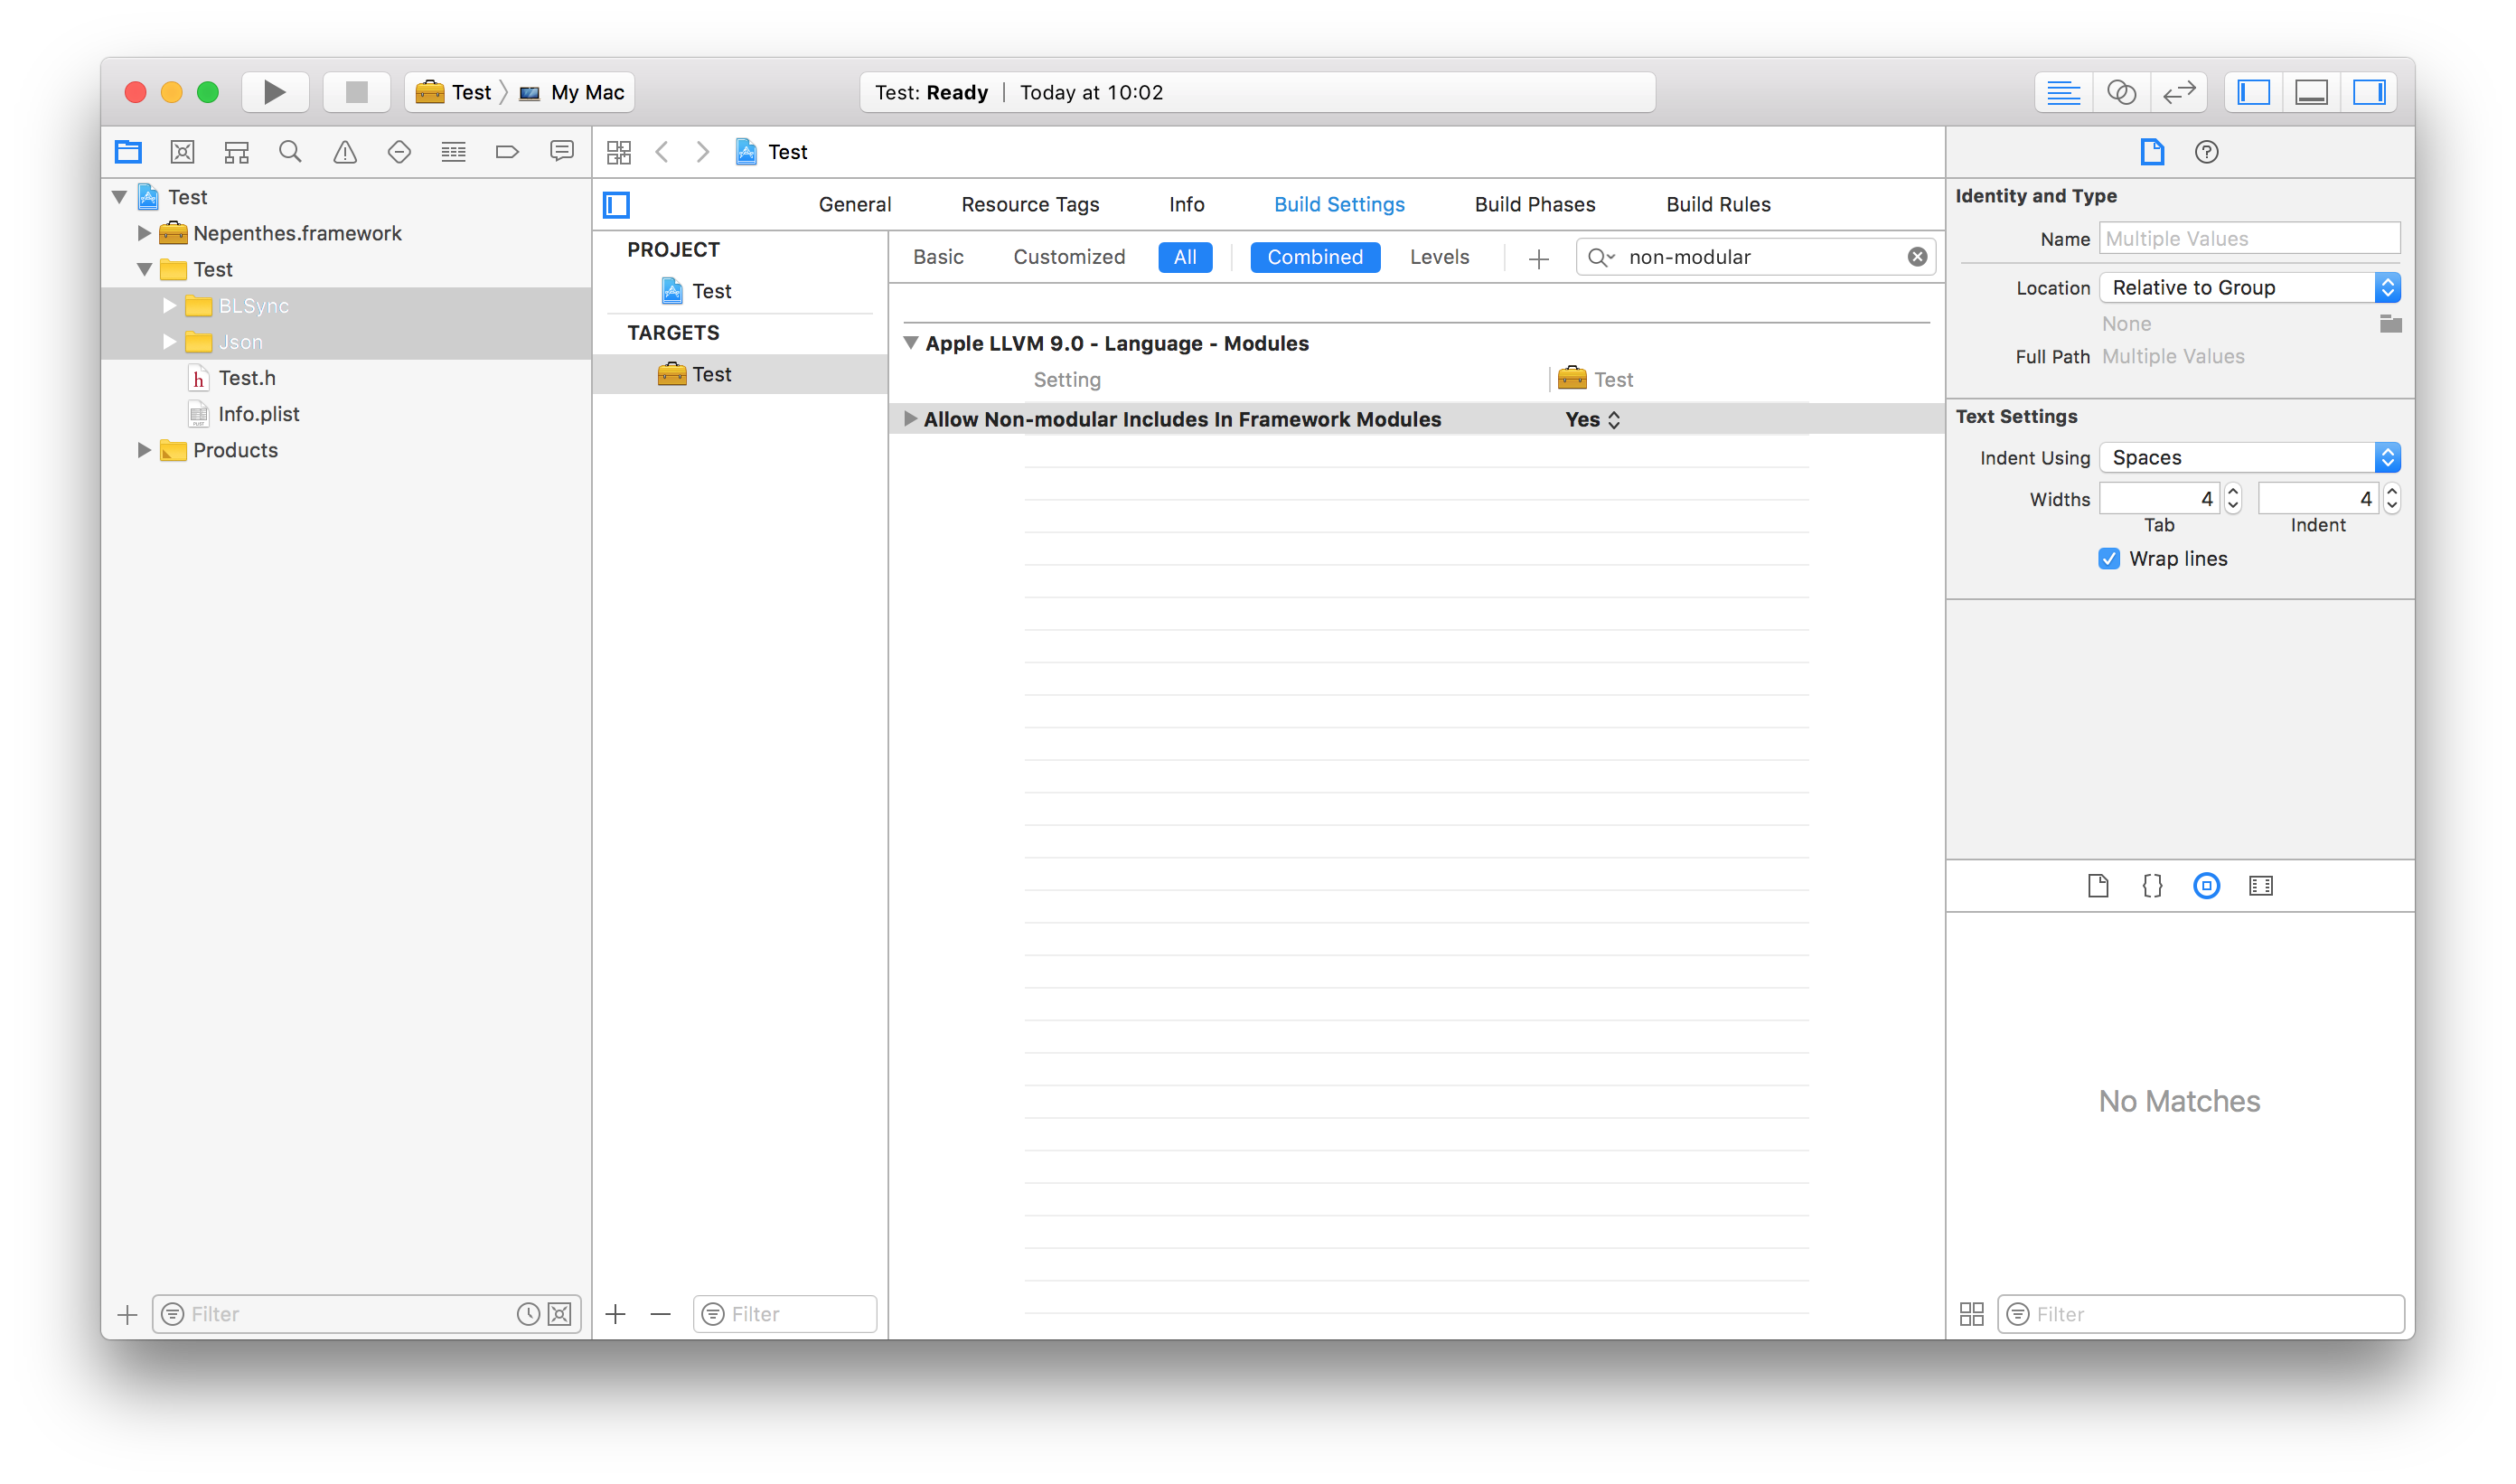Add a new target
This screenshot has height=1484, width=2516.
[616, 1314]
